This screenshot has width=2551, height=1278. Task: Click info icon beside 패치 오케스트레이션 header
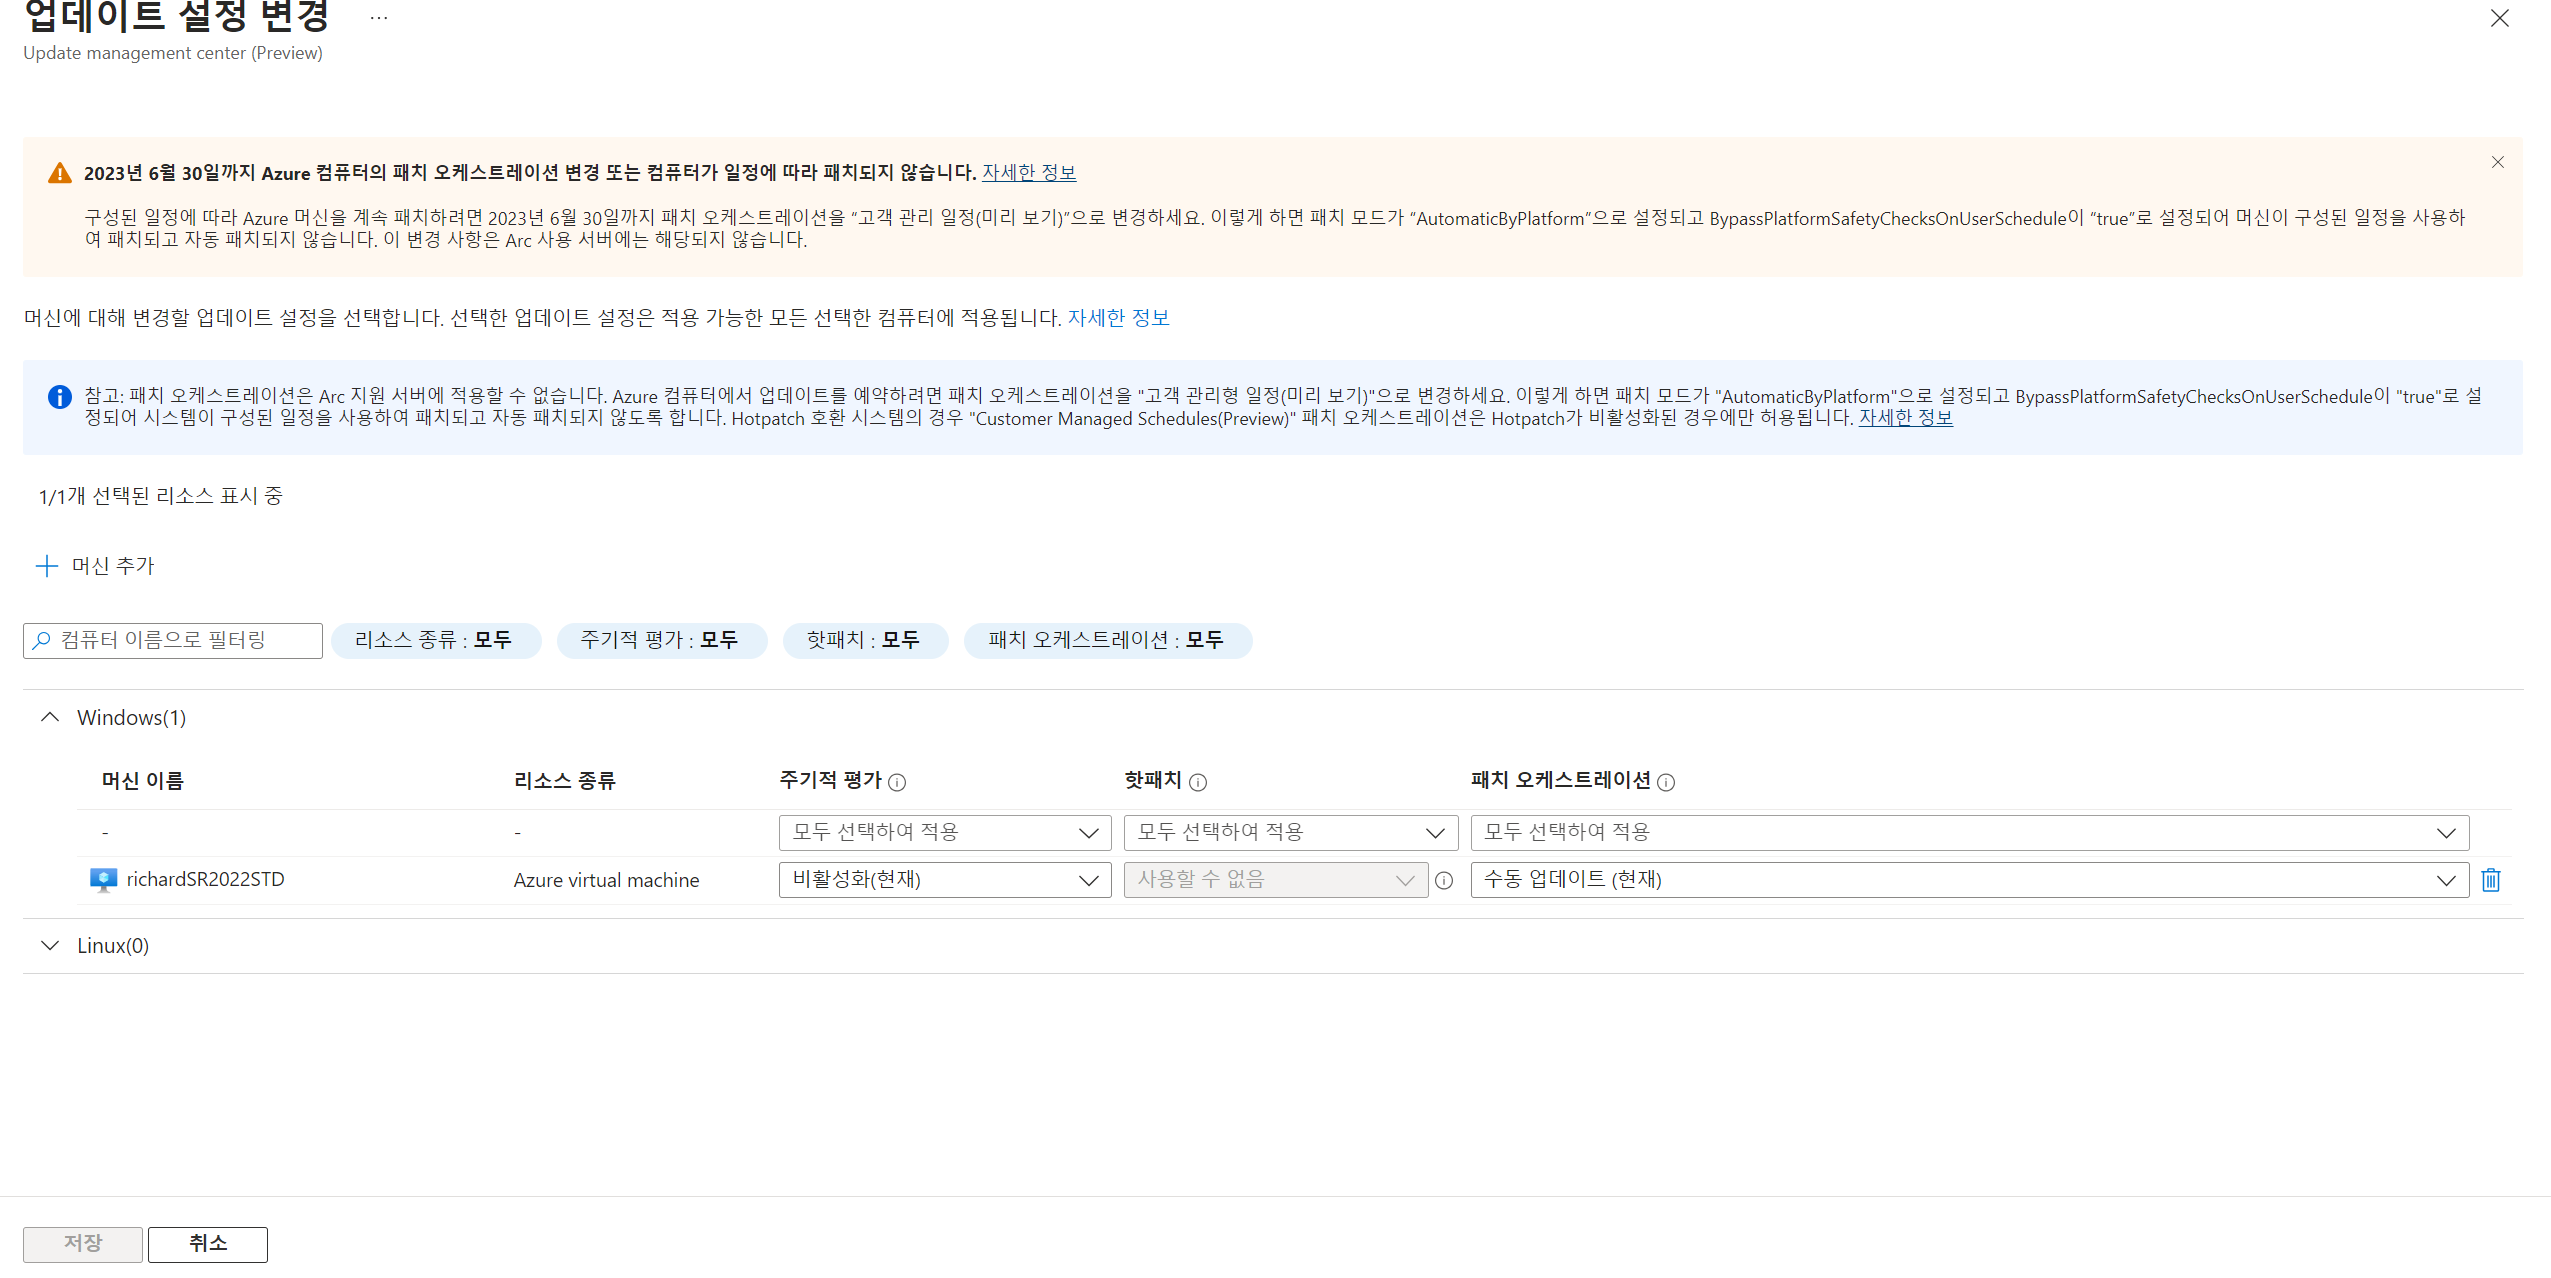pos(1665,782)
